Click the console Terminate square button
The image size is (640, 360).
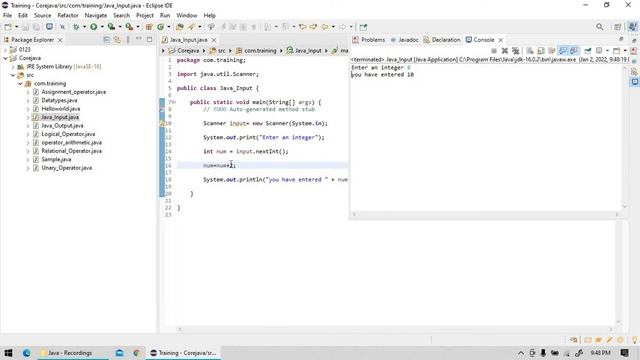click(x=494, y=51)
